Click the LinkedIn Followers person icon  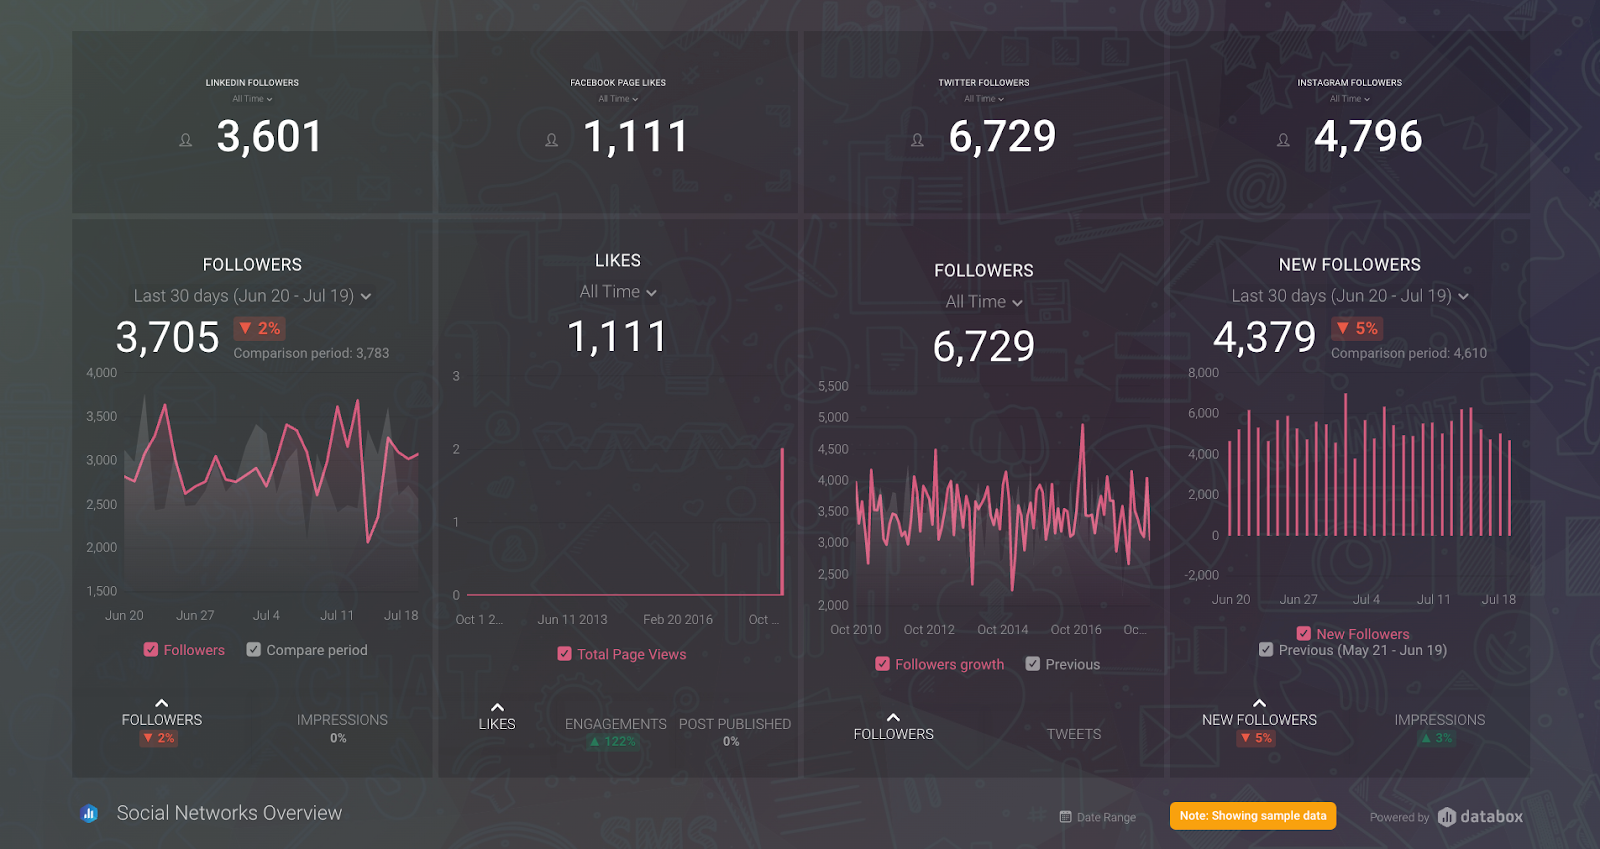tap(185, 140)
